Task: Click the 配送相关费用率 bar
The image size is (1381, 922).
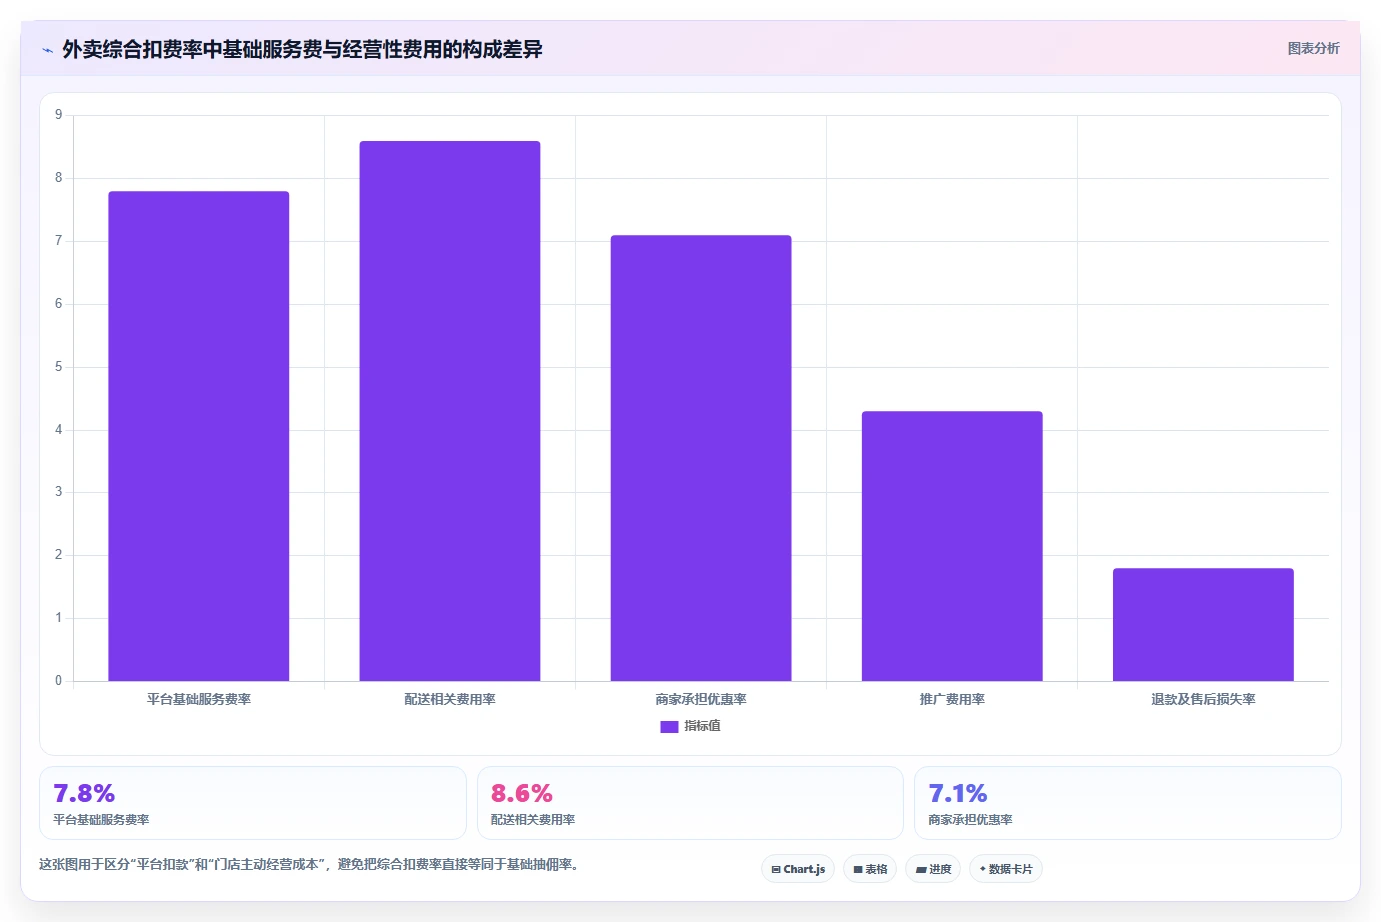Action: [450, 411]
